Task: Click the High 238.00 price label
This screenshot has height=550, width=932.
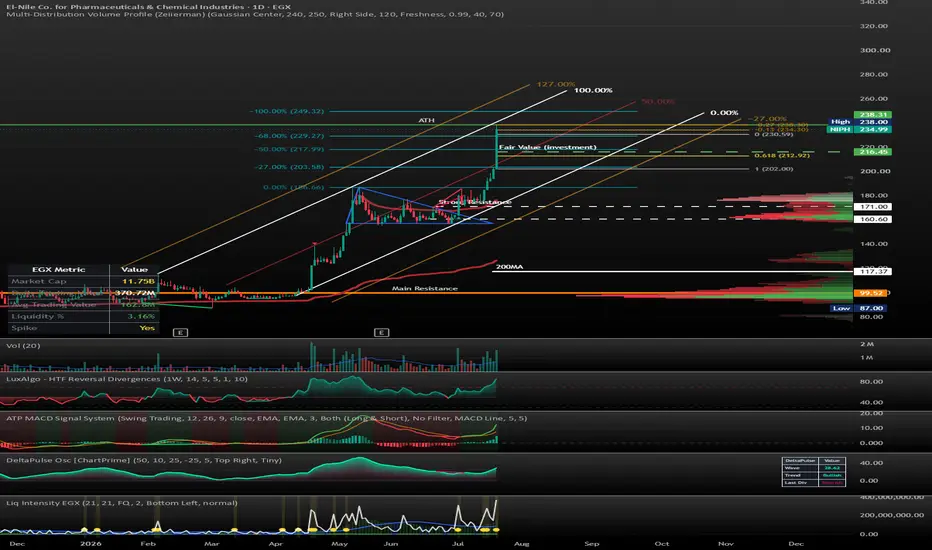Action: point(859,122)
